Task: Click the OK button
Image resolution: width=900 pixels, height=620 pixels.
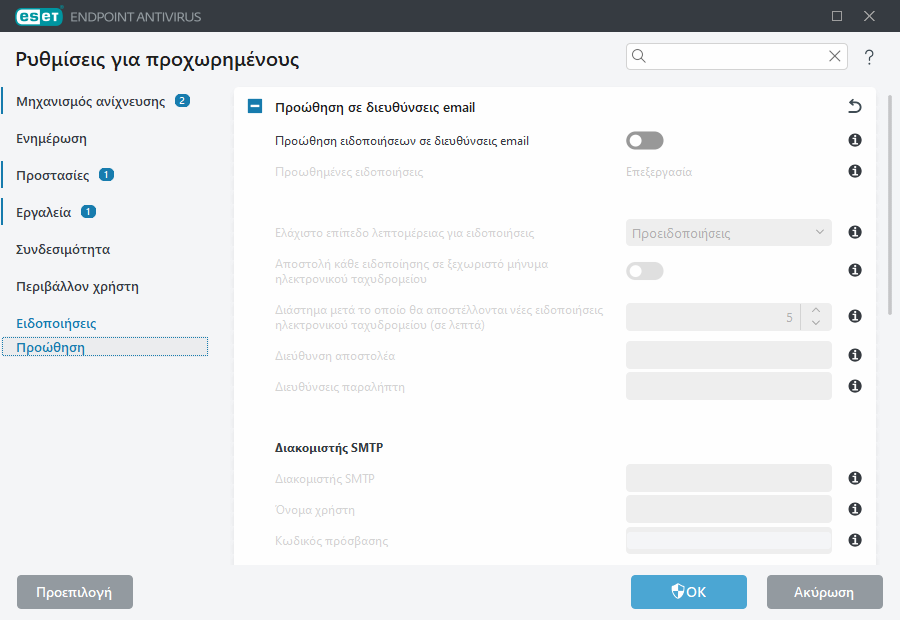Action: [689, 592]
